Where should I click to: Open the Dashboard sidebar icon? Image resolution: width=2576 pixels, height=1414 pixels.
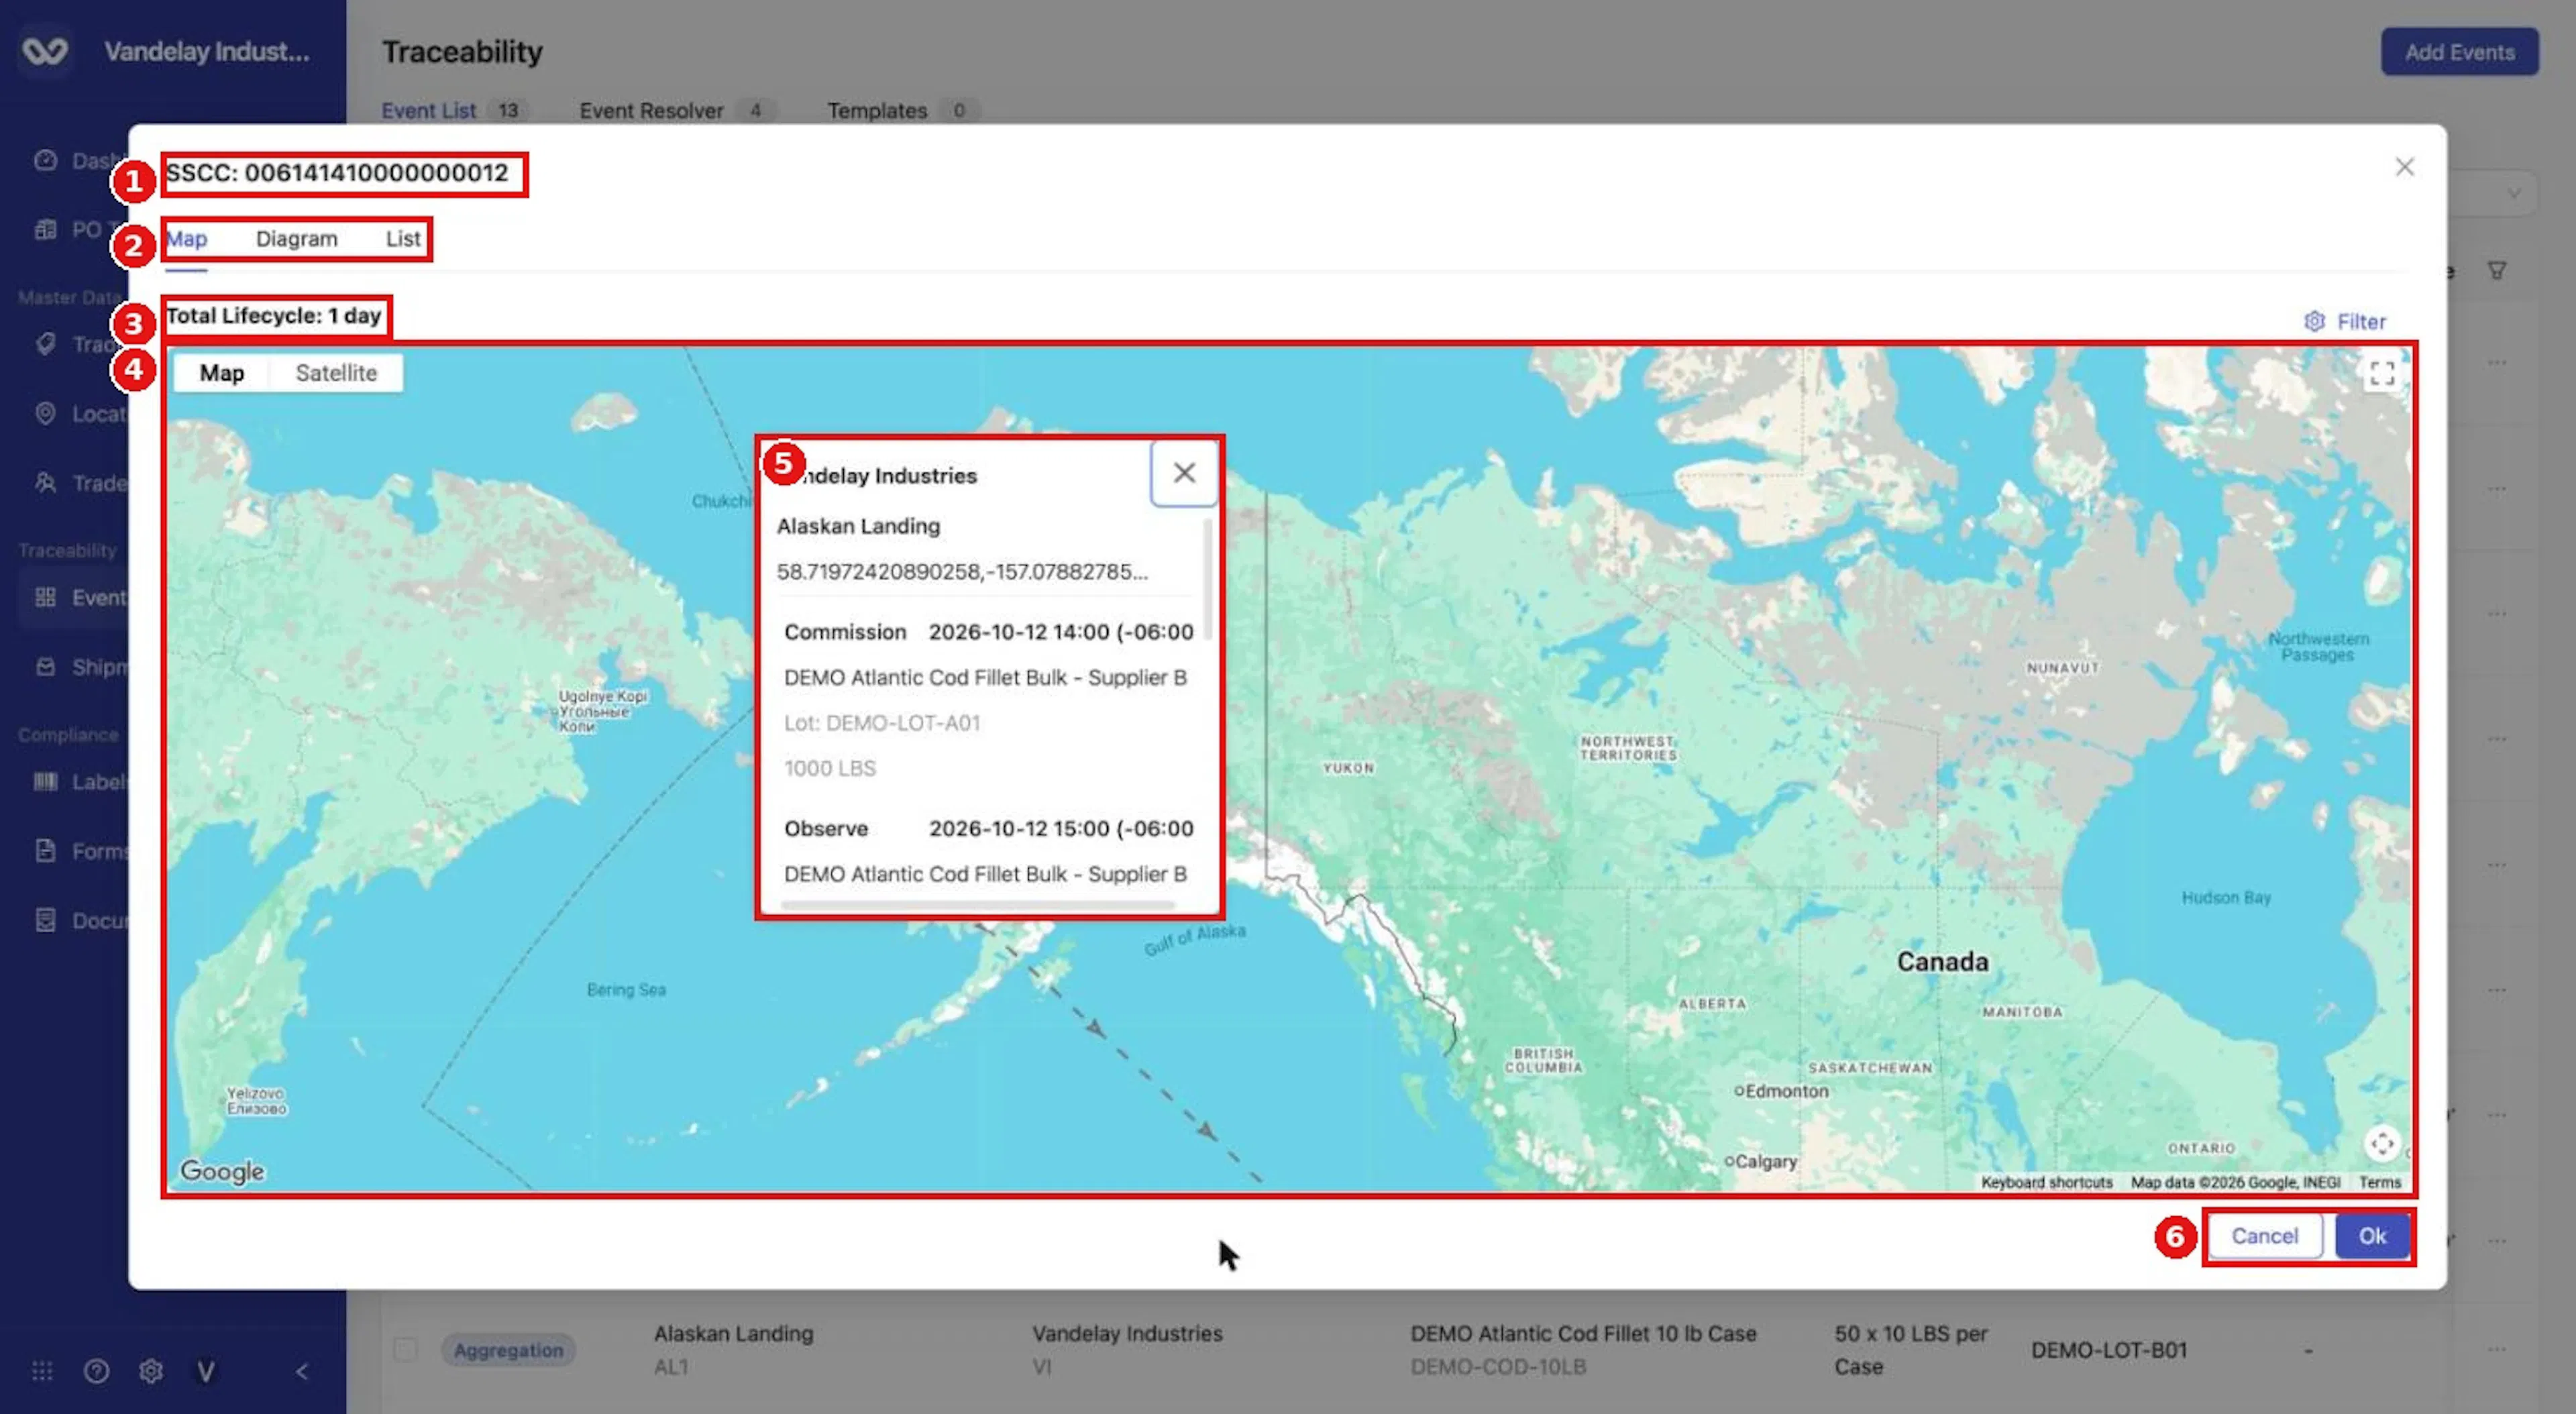[x=45, y=160]
